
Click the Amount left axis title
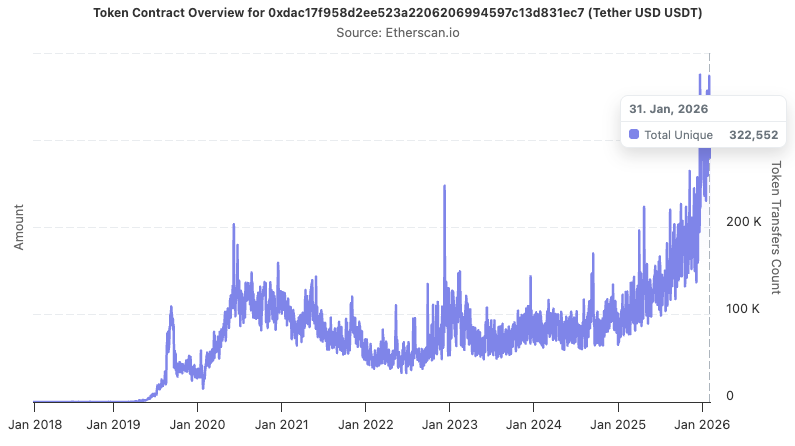tap(18, 226)
